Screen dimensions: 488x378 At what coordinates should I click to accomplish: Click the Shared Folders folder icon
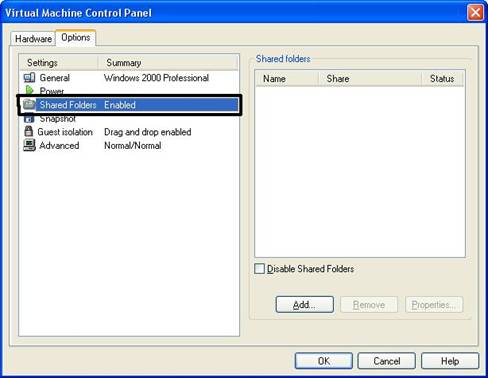(29, 104)
